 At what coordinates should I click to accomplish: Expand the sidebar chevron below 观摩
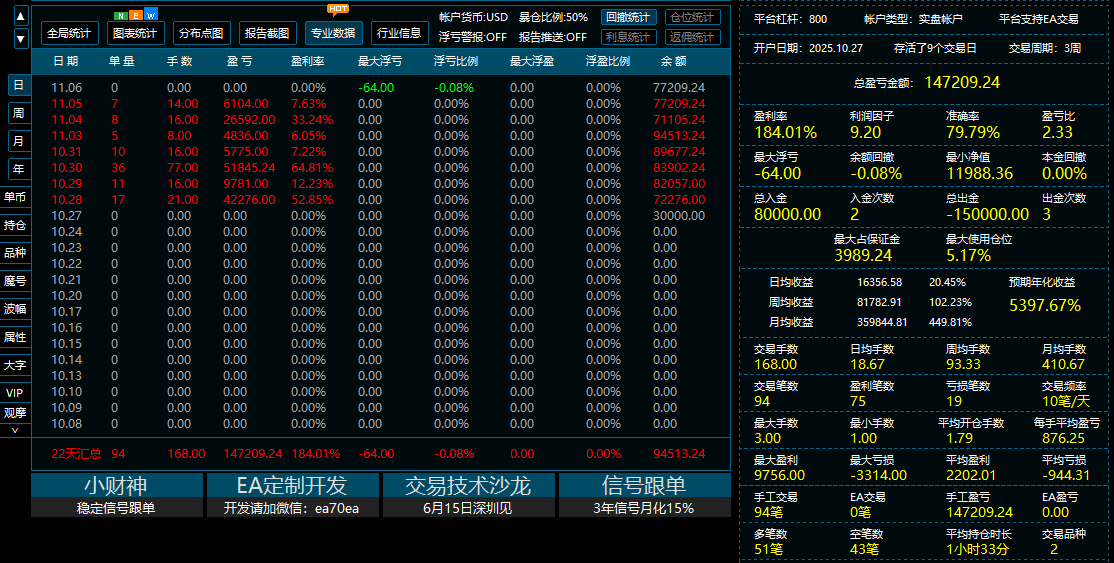point(15,430)
